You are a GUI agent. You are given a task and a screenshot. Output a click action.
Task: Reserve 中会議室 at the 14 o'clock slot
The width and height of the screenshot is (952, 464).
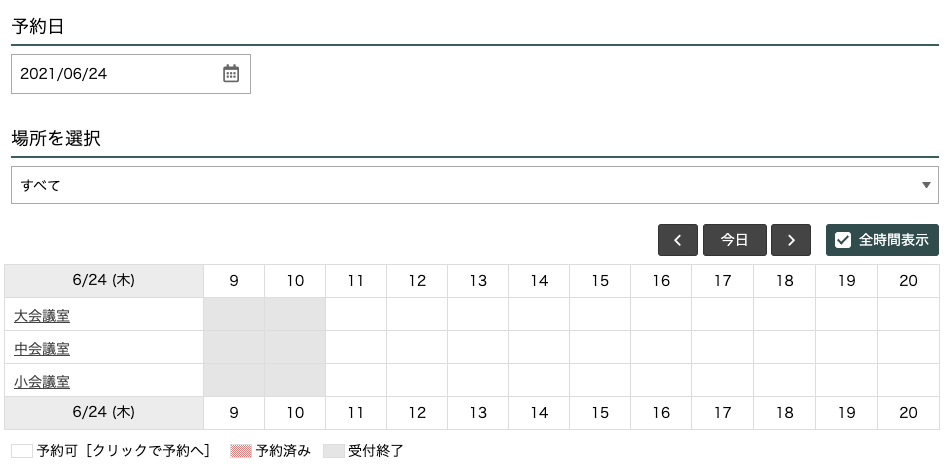click(539, 348)
